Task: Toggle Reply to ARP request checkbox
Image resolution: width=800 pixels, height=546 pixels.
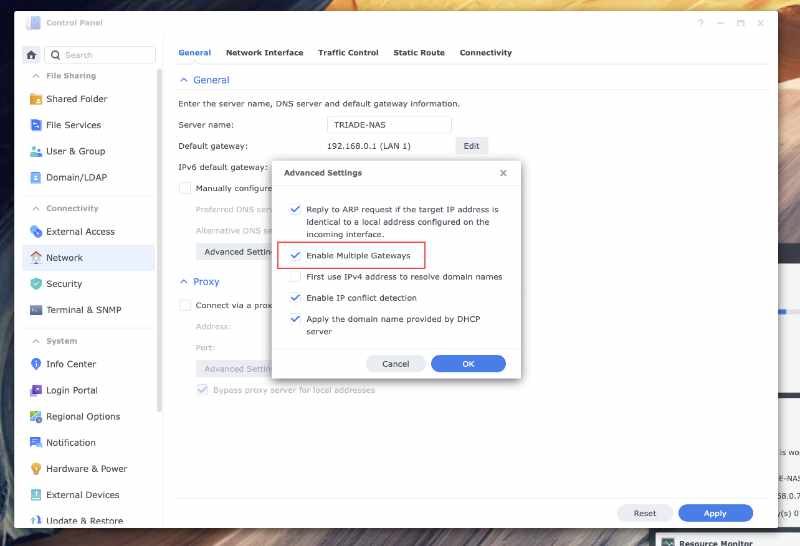Action: 295,210
